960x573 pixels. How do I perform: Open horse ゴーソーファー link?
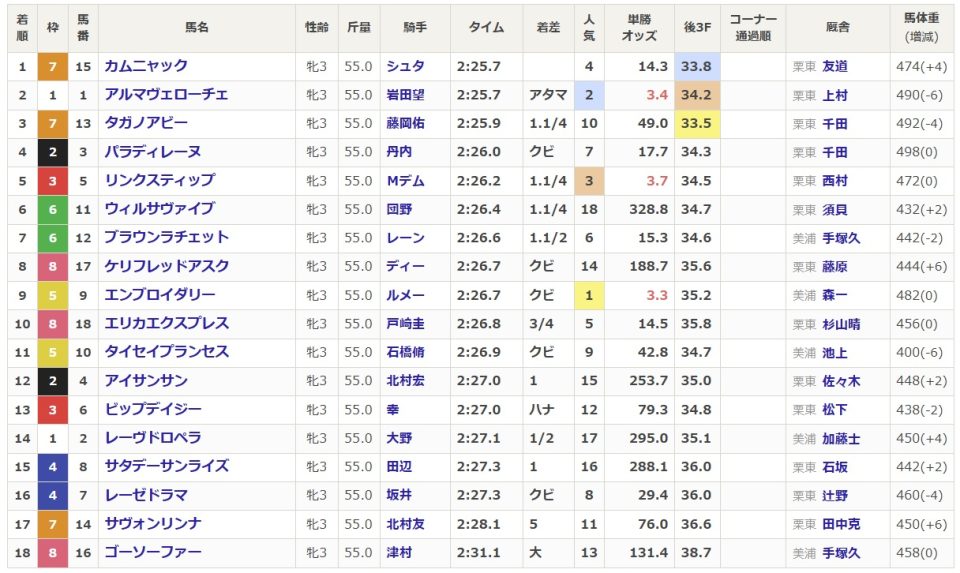click(153, 552)
